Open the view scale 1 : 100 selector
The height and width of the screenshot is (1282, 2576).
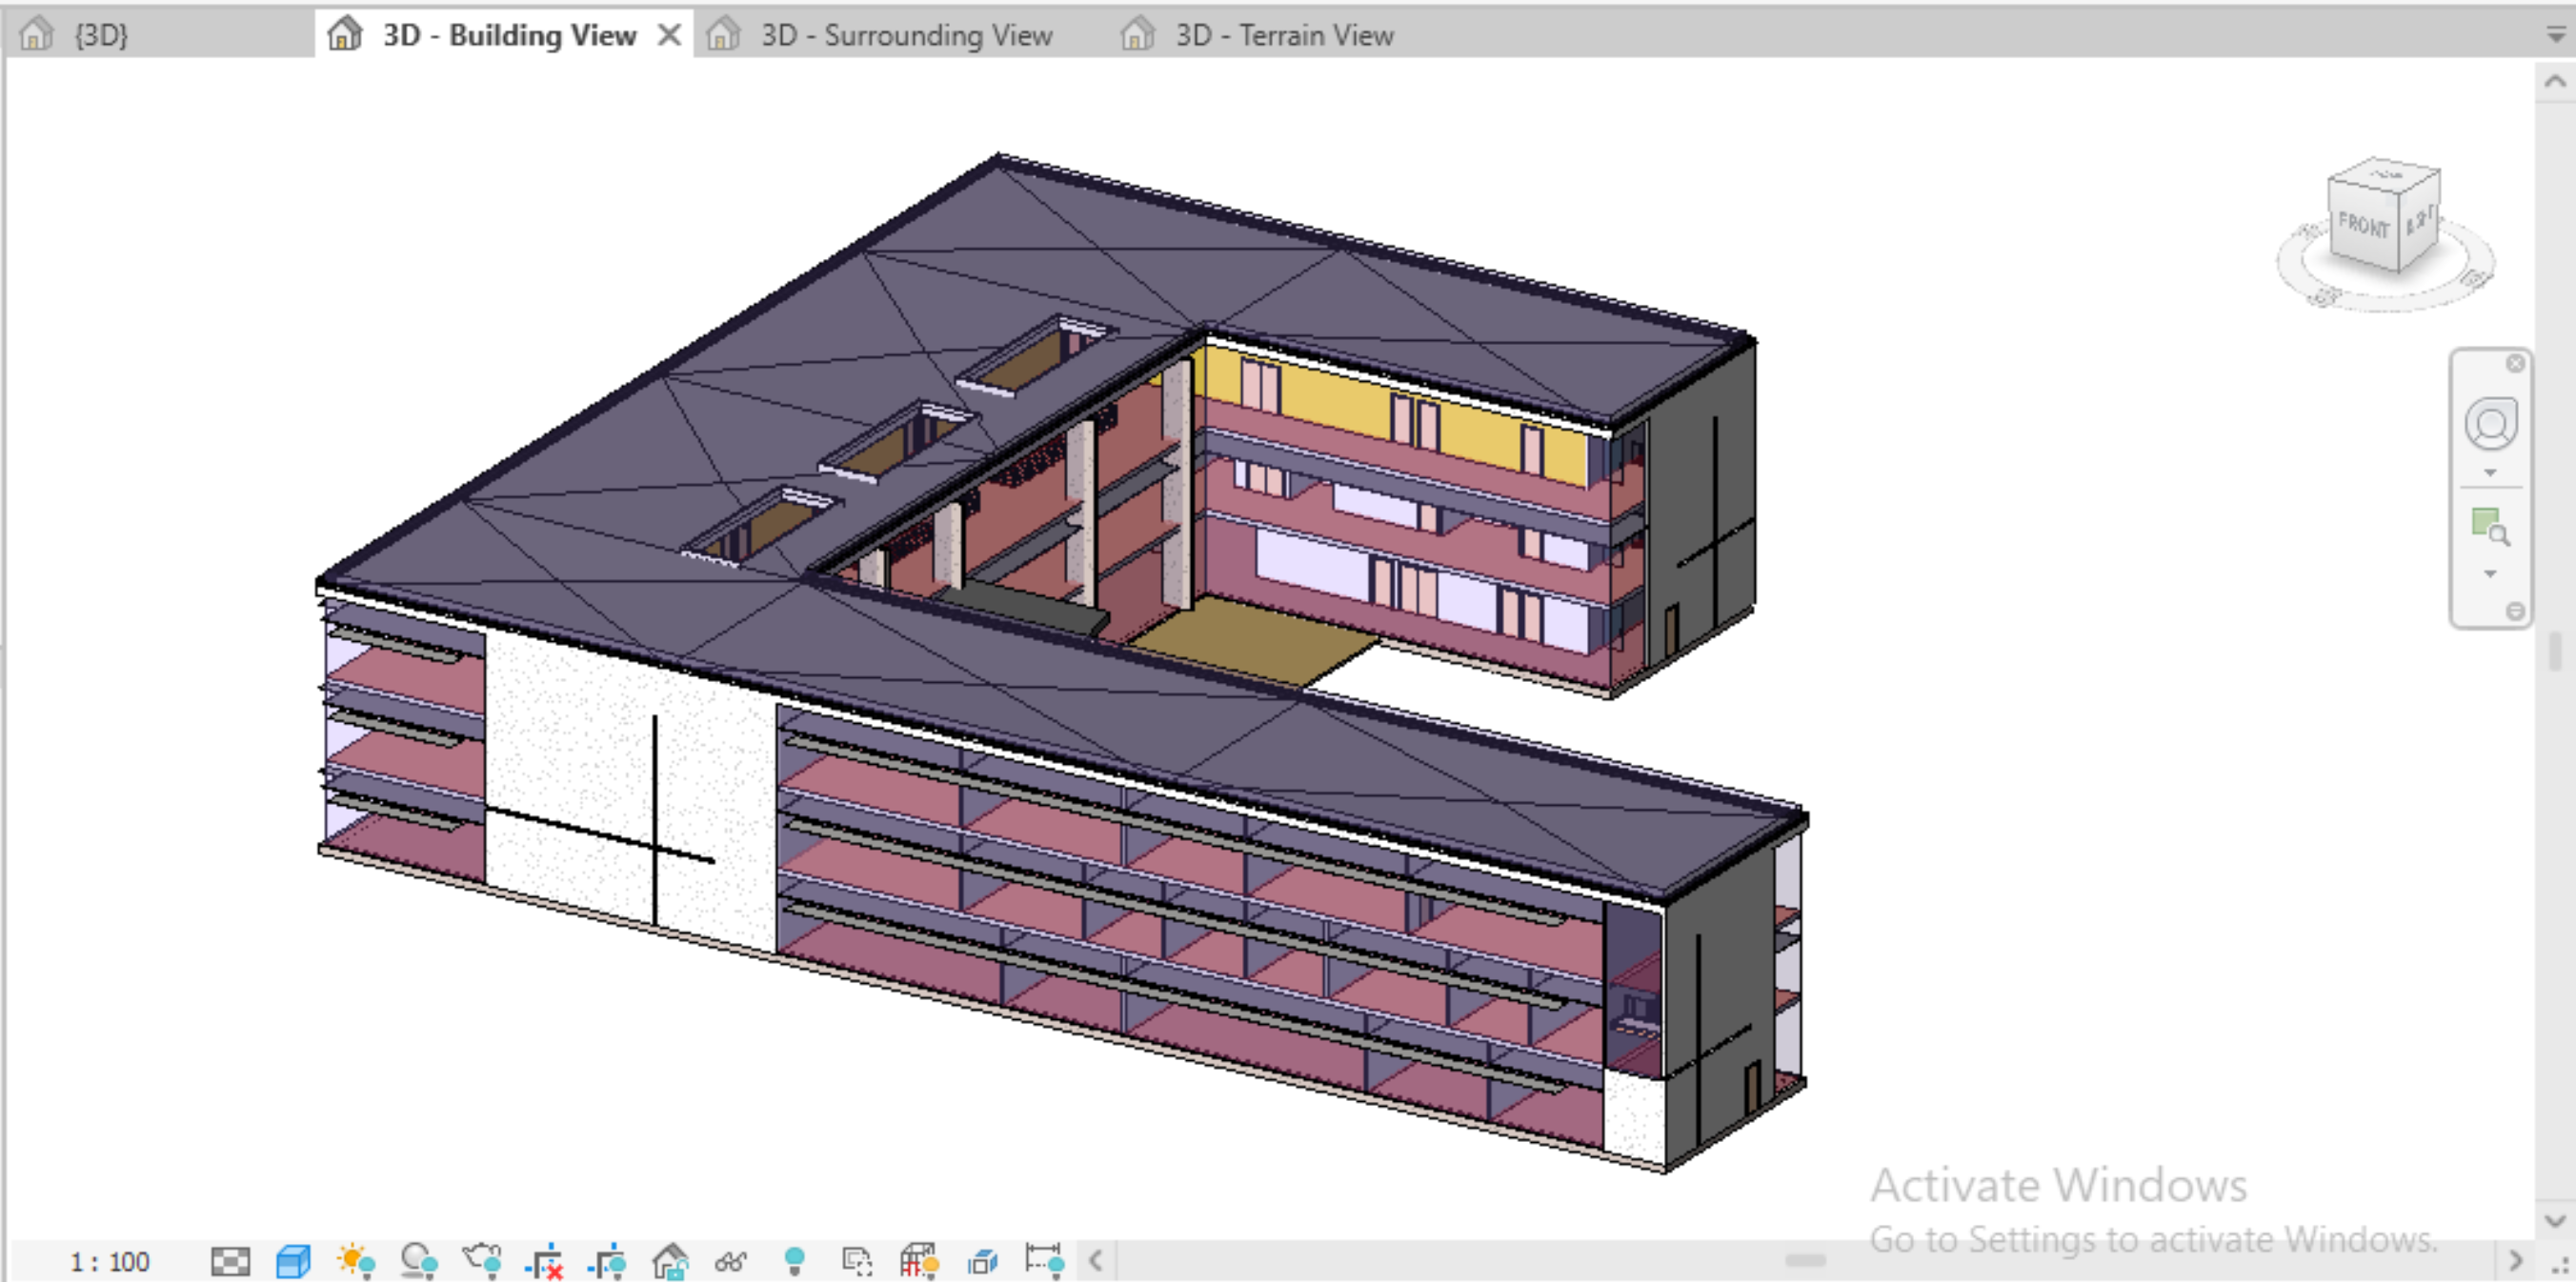point(110,1262)
